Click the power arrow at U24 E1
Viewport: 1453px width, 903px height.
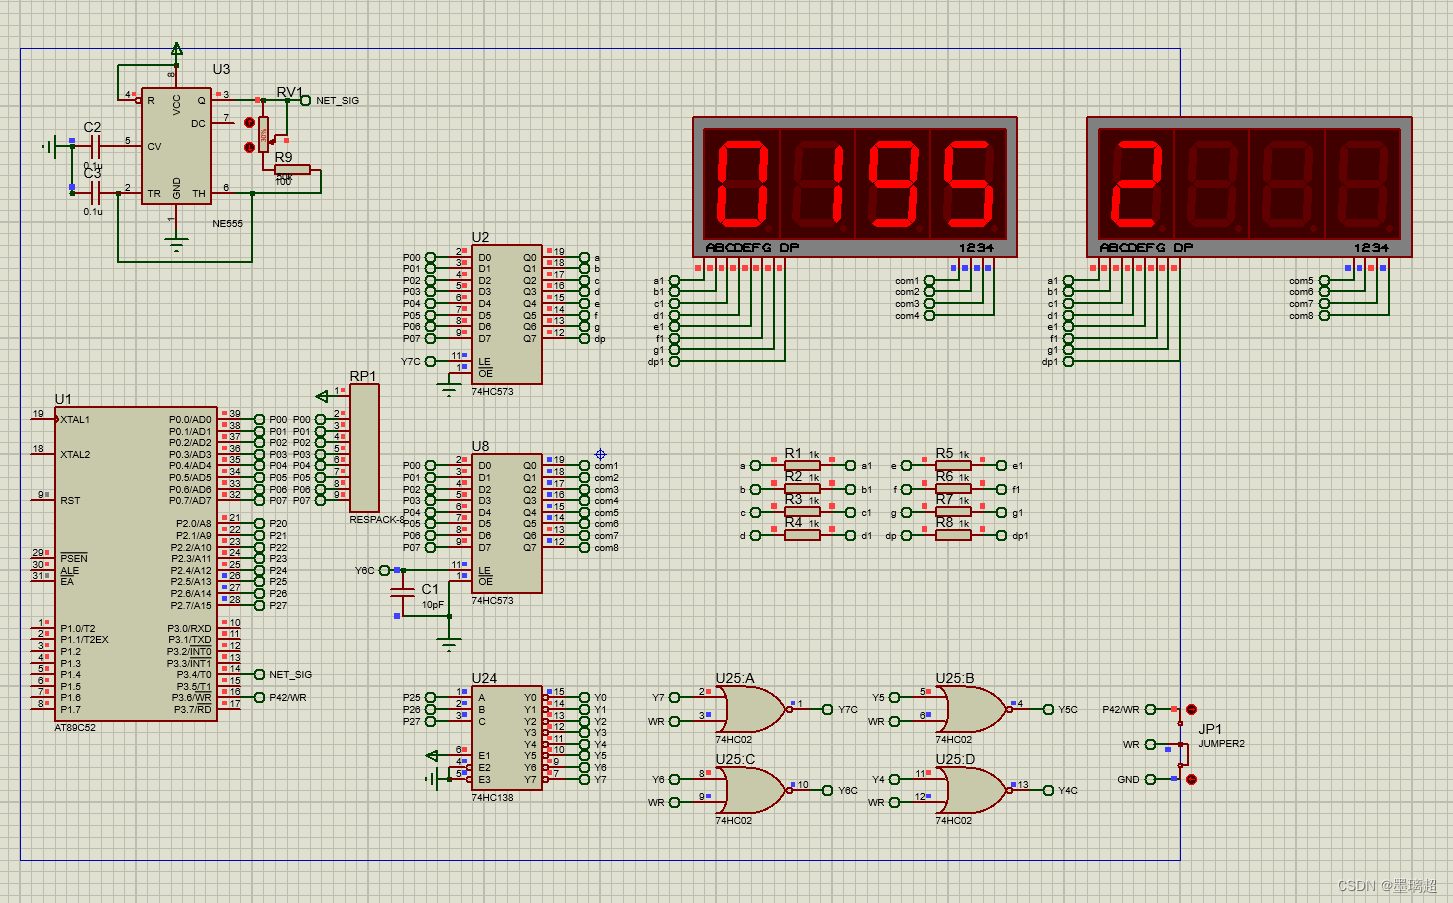432,755
